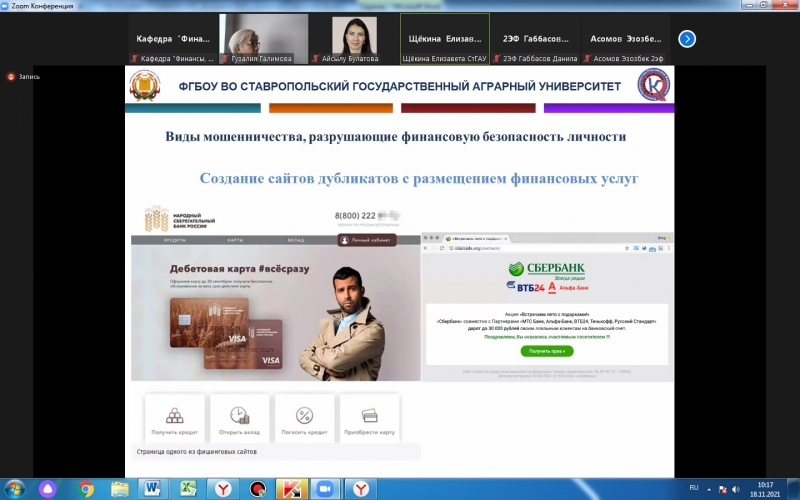
Task: Click muted microphone icon by Айсылу Булатова
Action: (x=316, y=59)
